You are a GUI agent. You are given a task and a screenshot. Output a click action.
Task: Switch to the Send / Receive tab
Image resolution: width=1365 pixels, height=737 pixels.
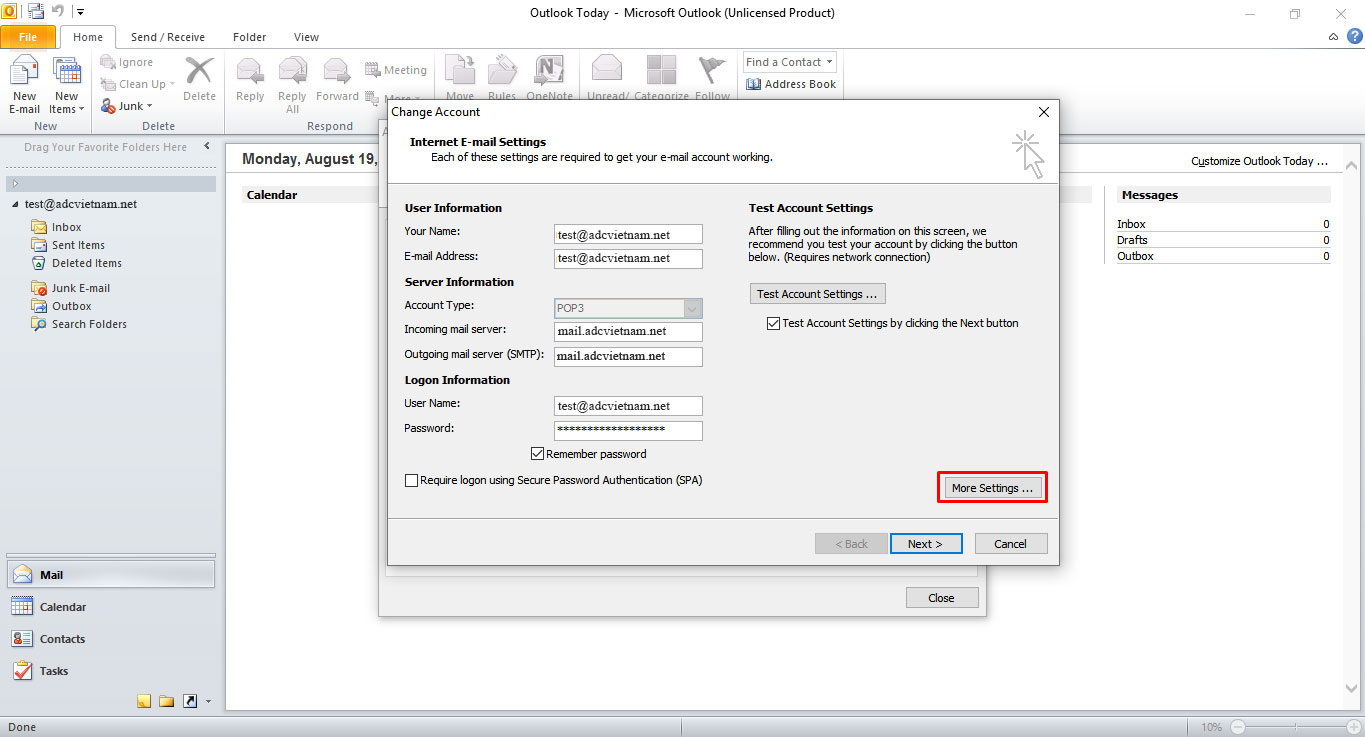(167, 37)
